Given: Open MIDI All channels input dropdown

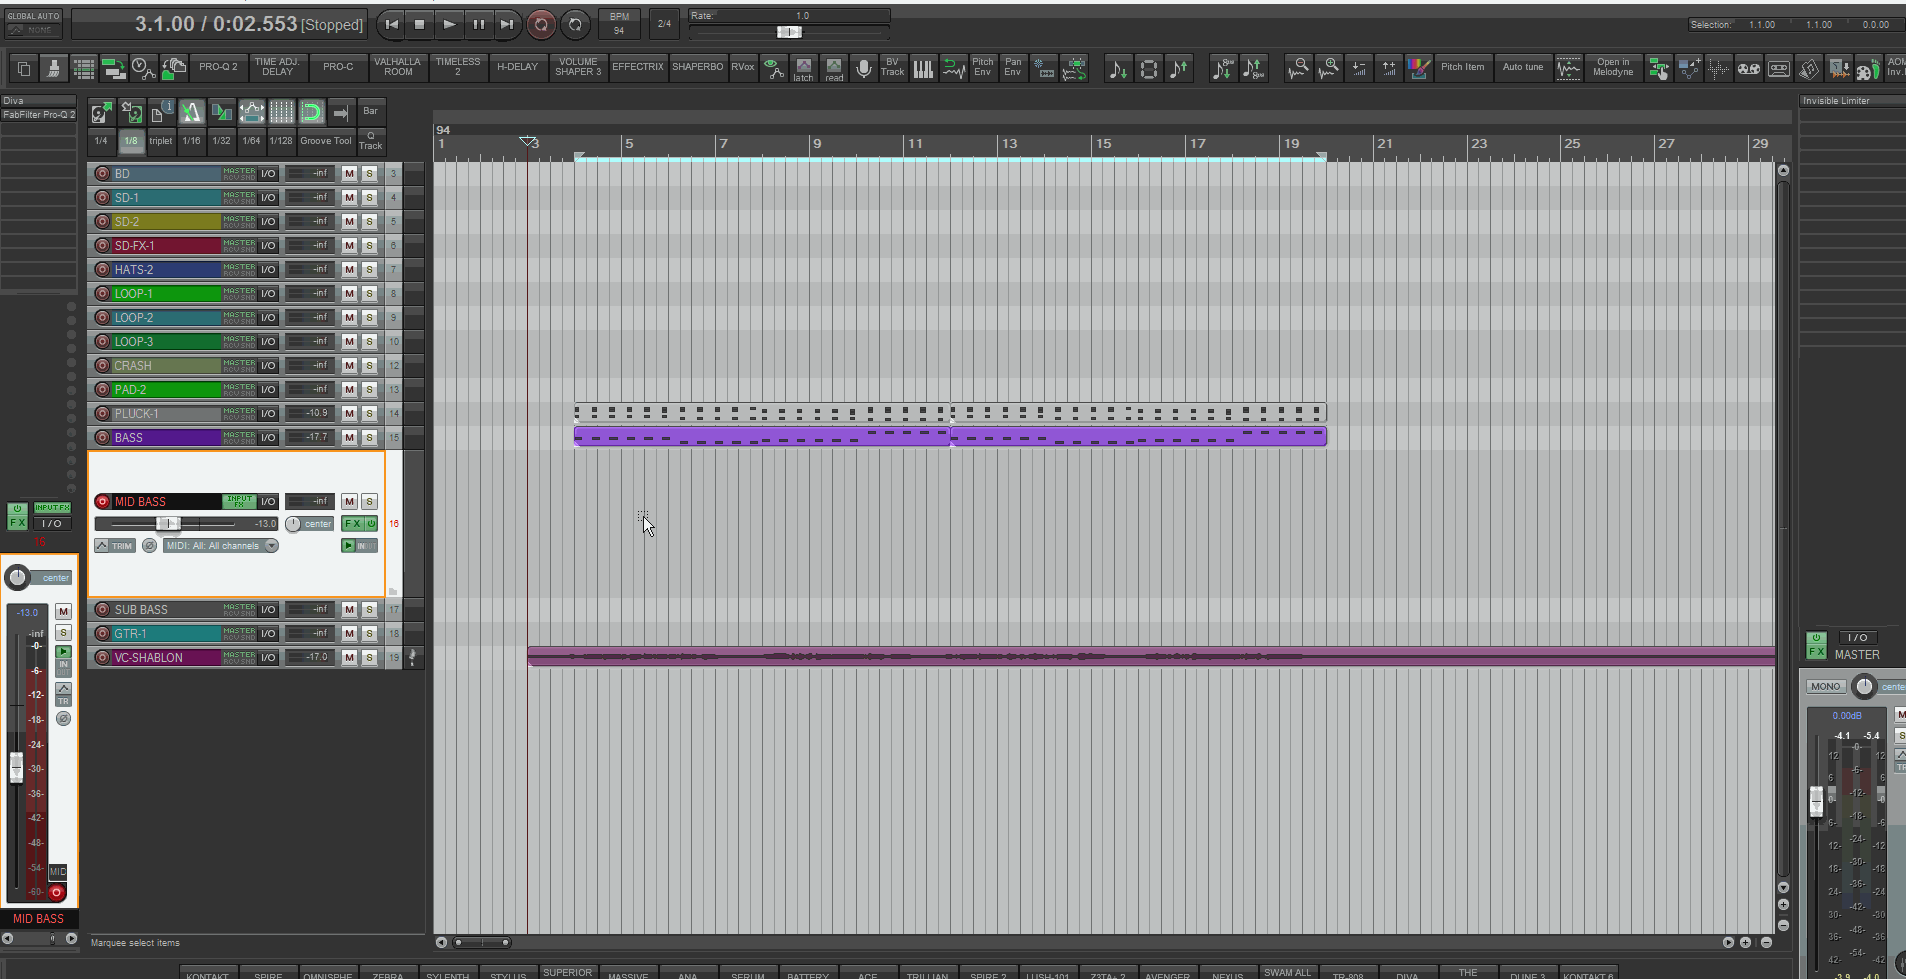Looking at the screenshot, I should pos(221,546).
